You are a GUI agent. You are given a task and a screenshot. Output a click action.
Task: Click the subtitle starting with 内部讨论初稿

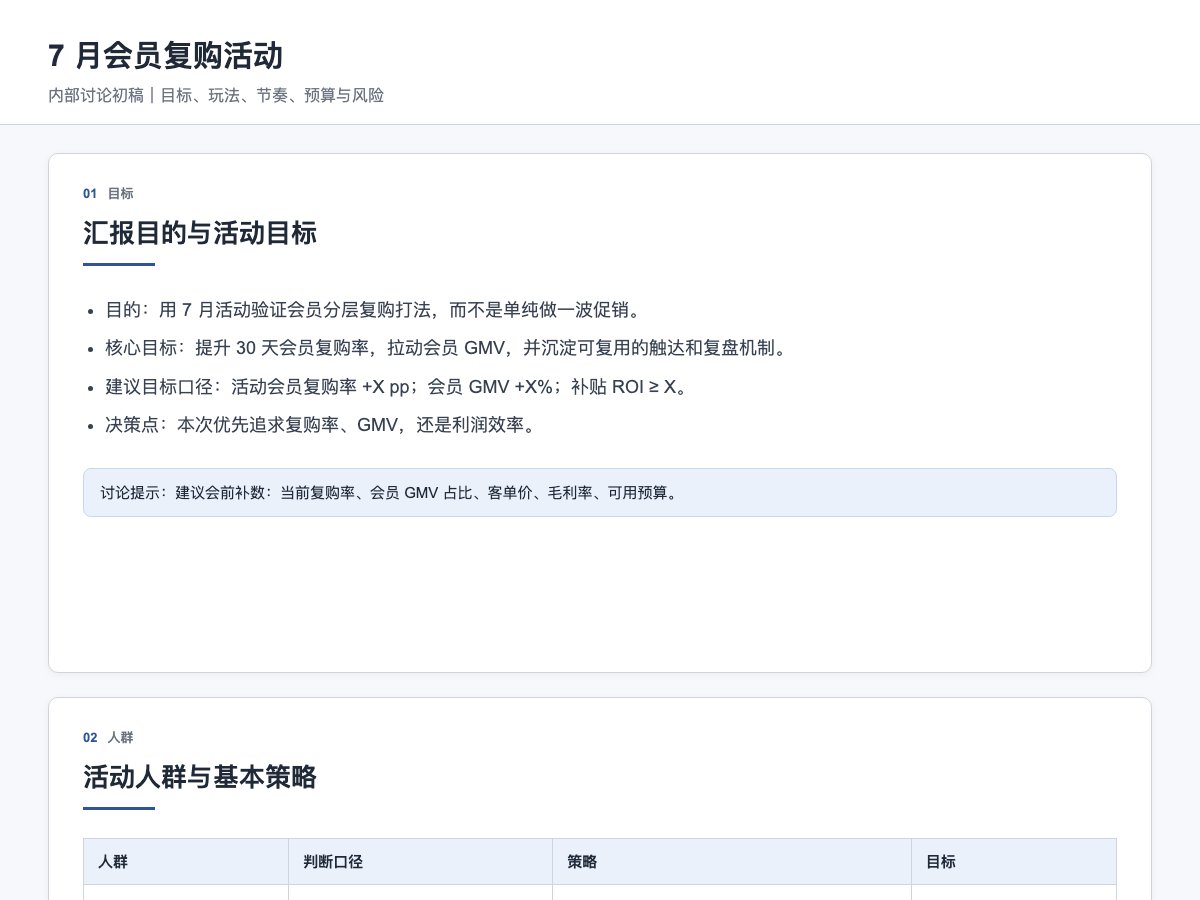coord(216,96)
